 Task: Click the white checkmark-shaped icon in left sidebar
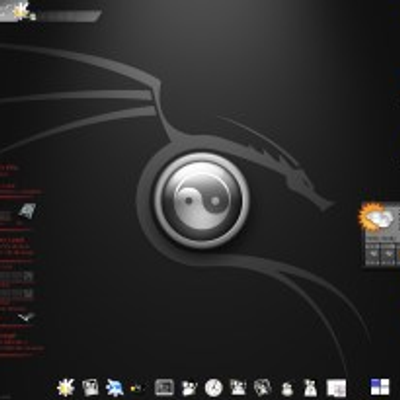(26, 317)
